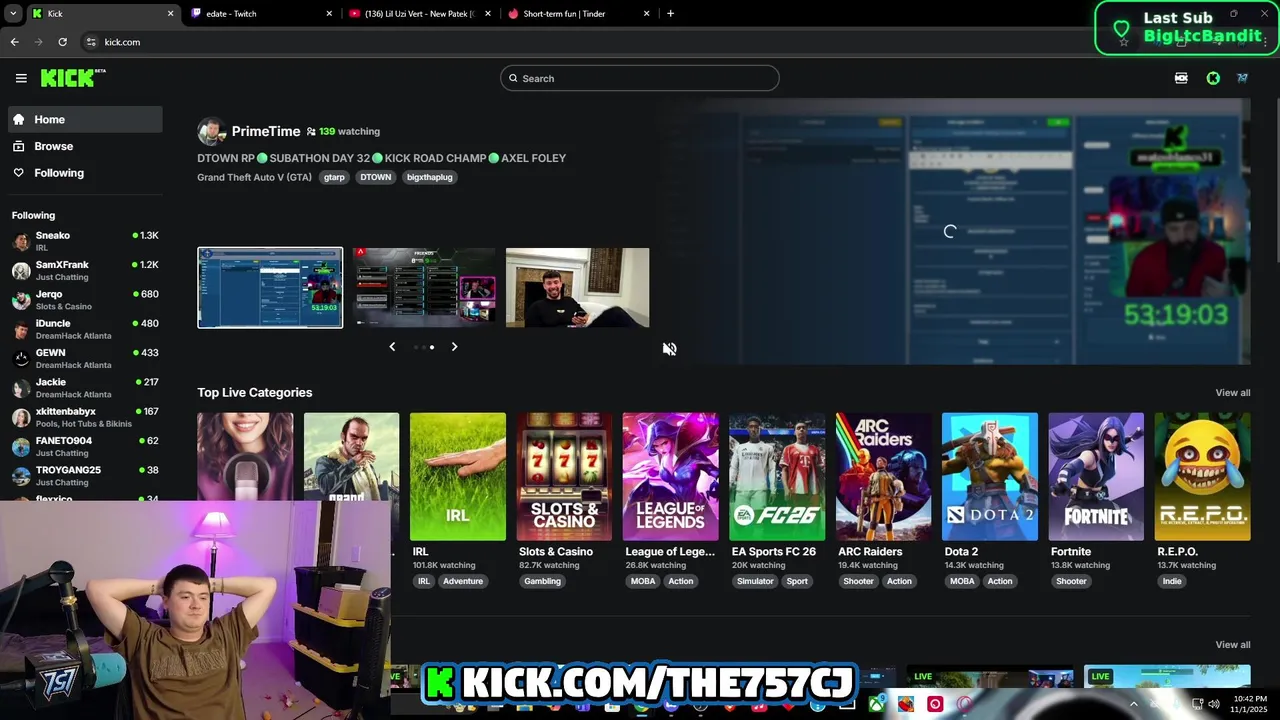Open the green K account icon
The height and width of the screenshot is (720, 1280).
click(x=1213, y=78)
